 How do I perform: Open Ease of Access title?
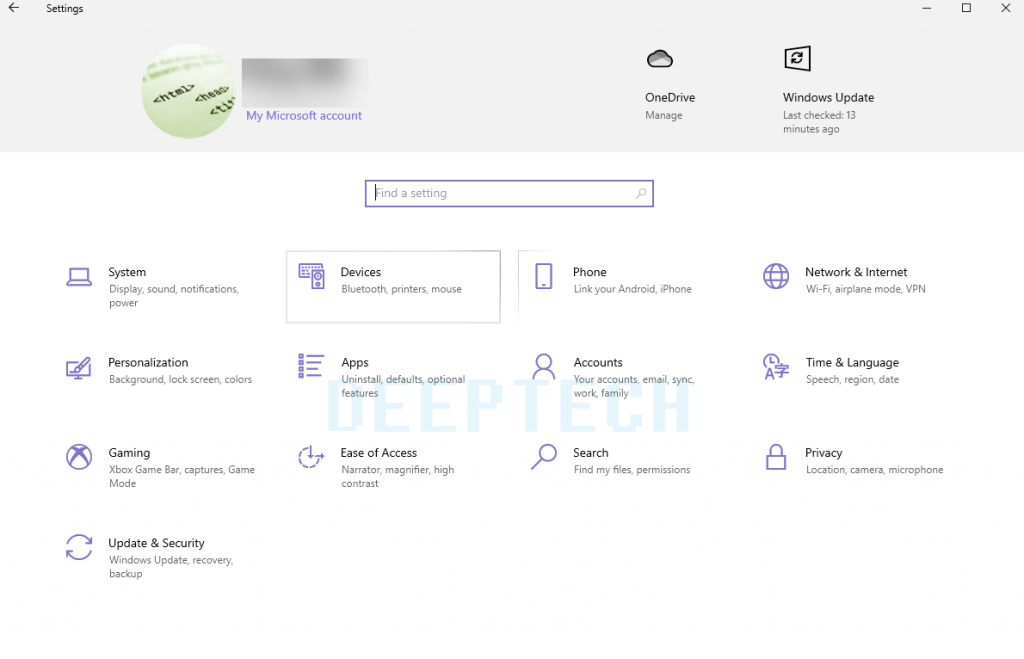(379, 453)
